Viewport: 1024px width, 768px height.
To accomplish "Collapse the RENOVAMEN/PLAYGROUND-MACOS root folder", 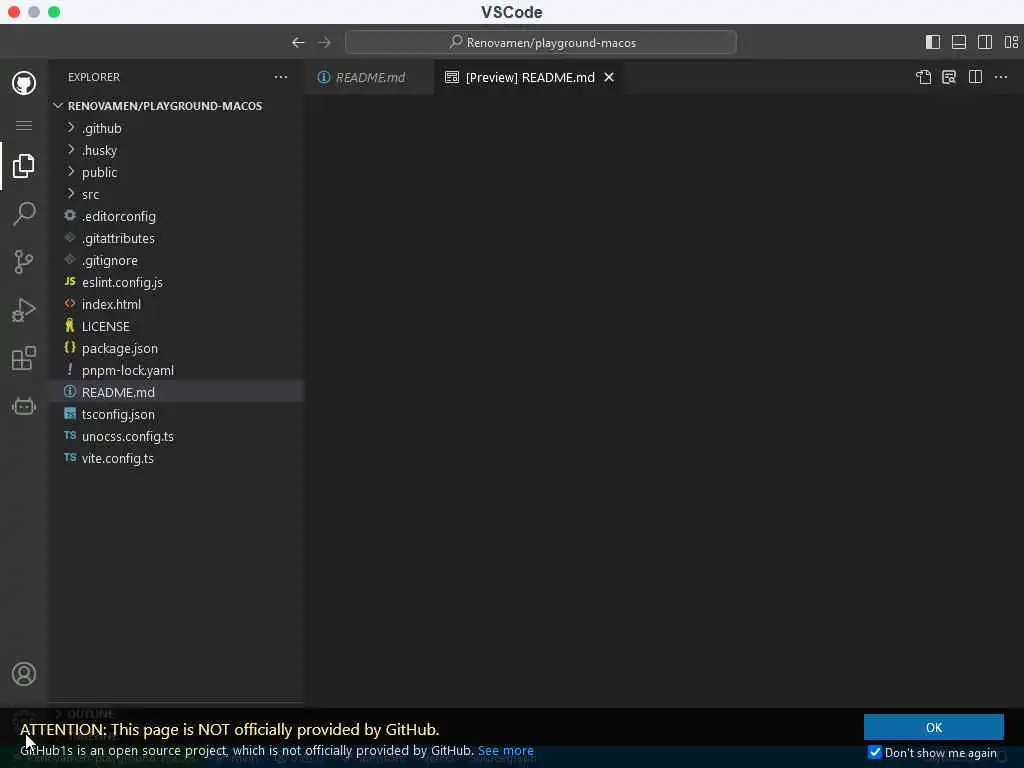I will click(x=175, y=106).
